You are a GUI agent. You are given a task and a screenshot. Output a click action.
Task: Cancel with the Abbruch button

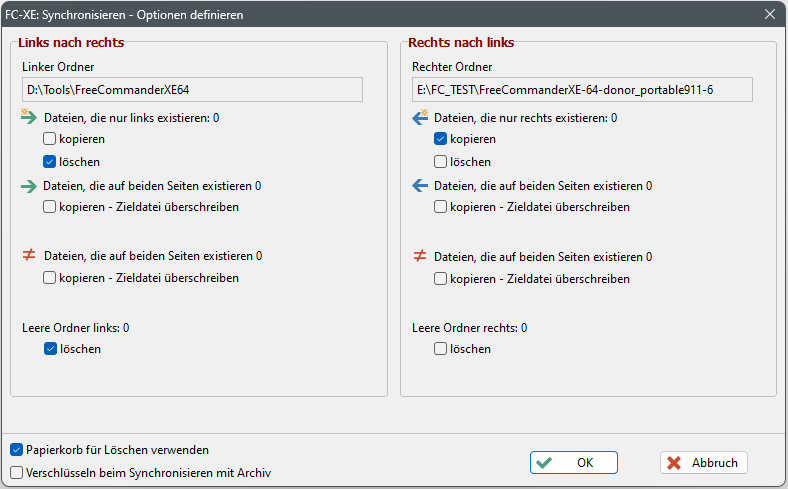(x=704, y=462)
